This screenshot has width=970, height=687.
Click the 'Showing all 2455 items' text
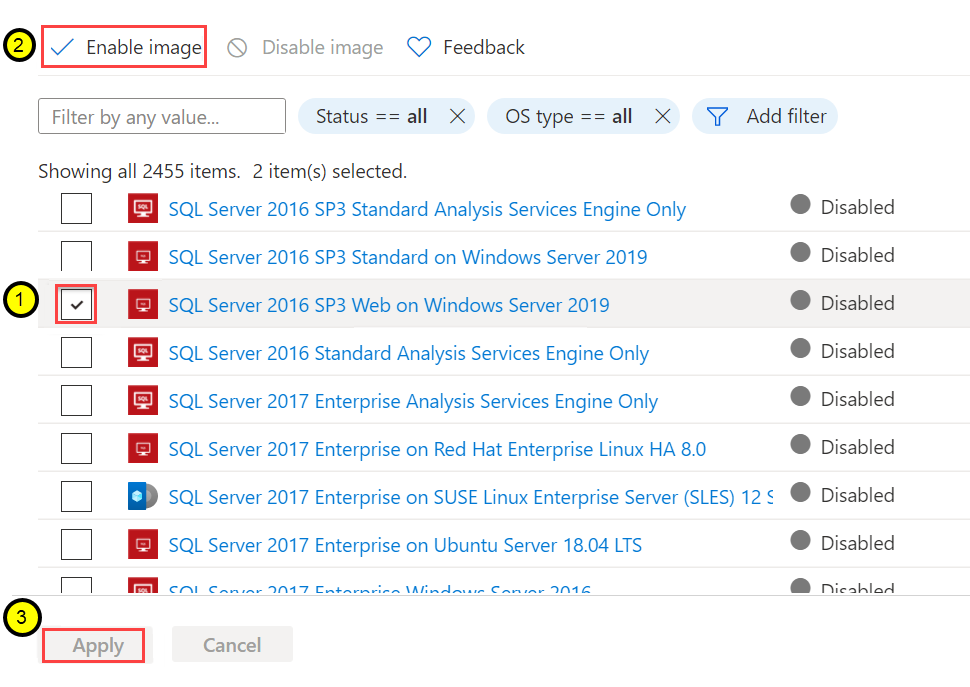point(139,171)
